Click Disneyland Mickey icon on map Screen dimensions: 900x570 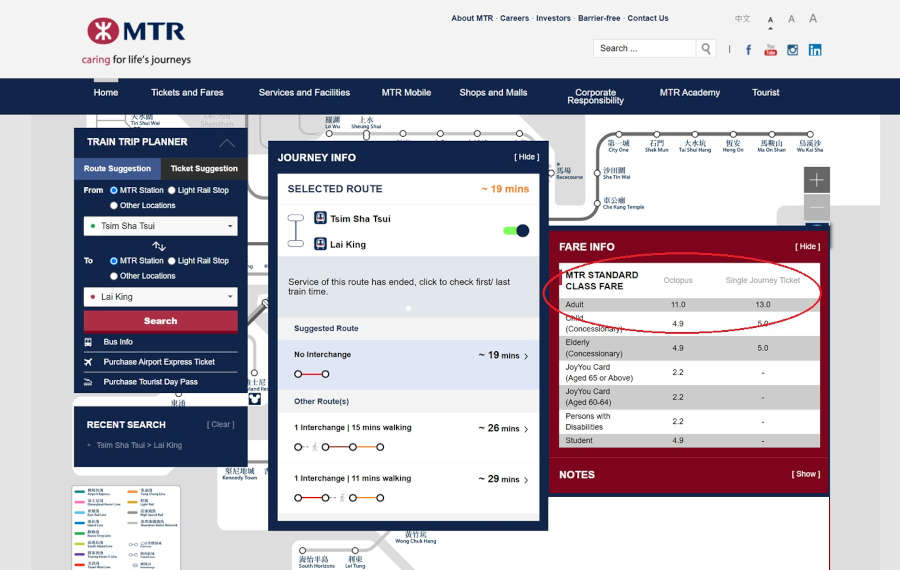255,398
